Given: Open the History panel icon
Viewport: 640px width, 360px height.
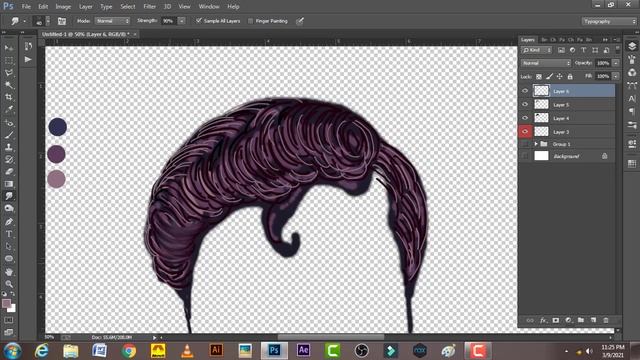Looking at the screenshot, I should (28, 46).
